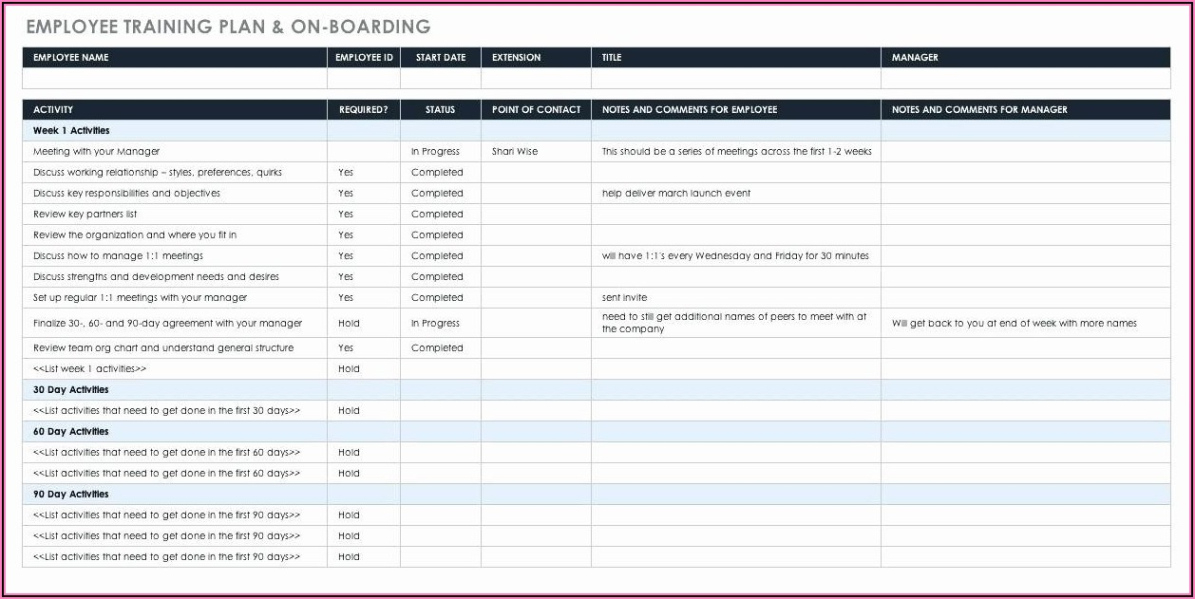Click the empty cell under TITLE header

[x=736, y=78]
